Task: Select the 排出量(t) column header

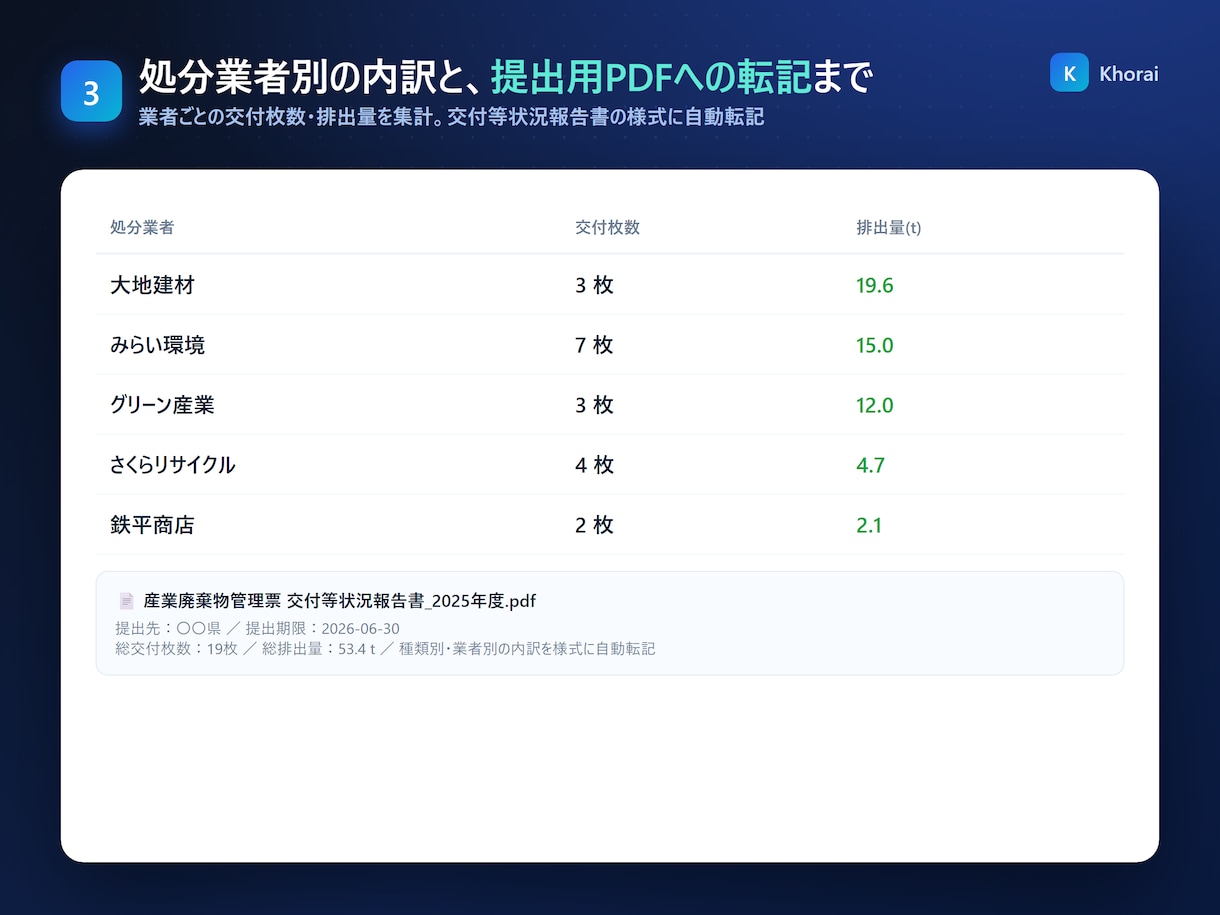Action: [889, 227]
